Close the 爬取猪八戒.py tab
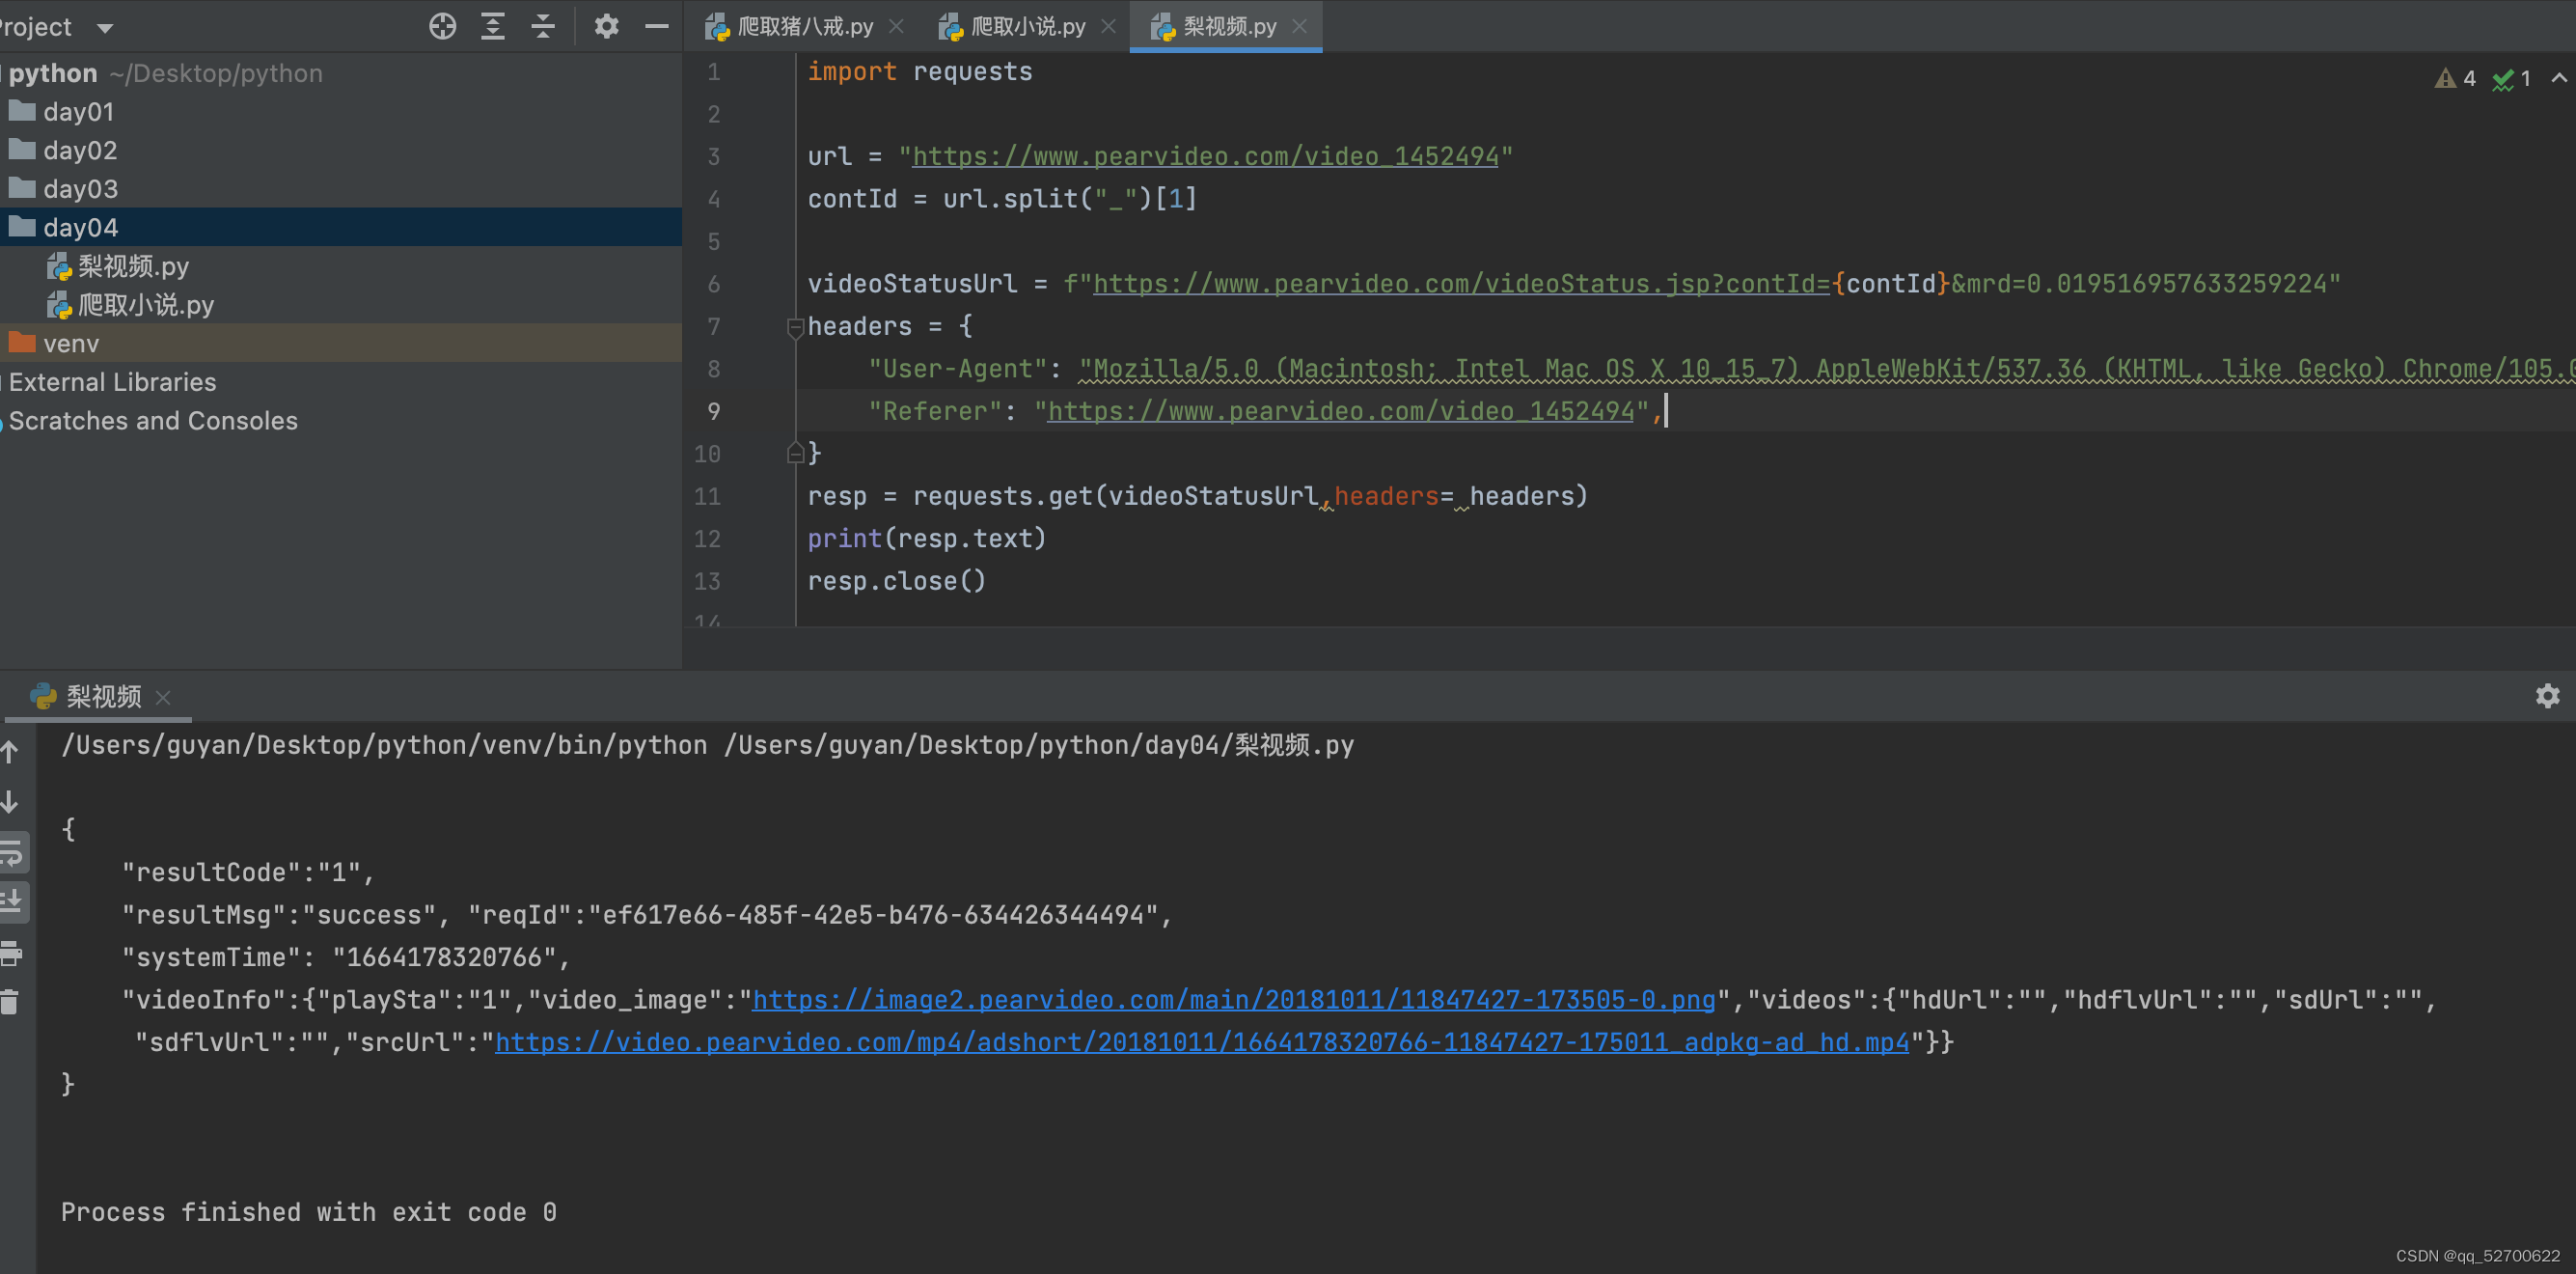This screenshot has height=1274, width=2576. point(896,26)
